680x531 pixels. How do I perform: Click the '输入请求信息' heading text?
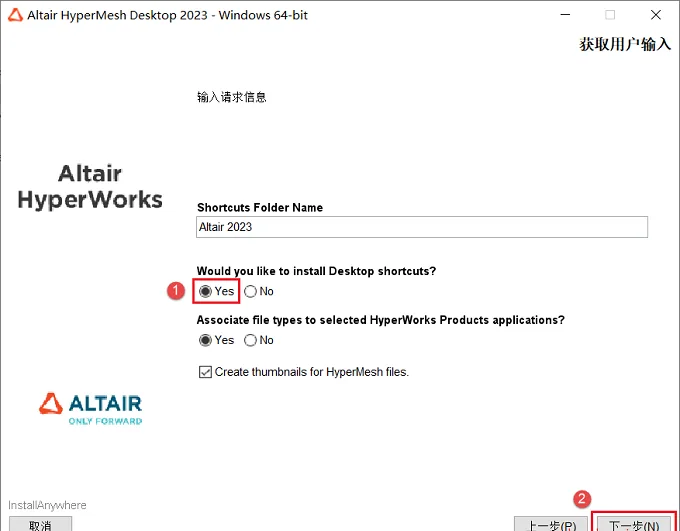[232, 97]
